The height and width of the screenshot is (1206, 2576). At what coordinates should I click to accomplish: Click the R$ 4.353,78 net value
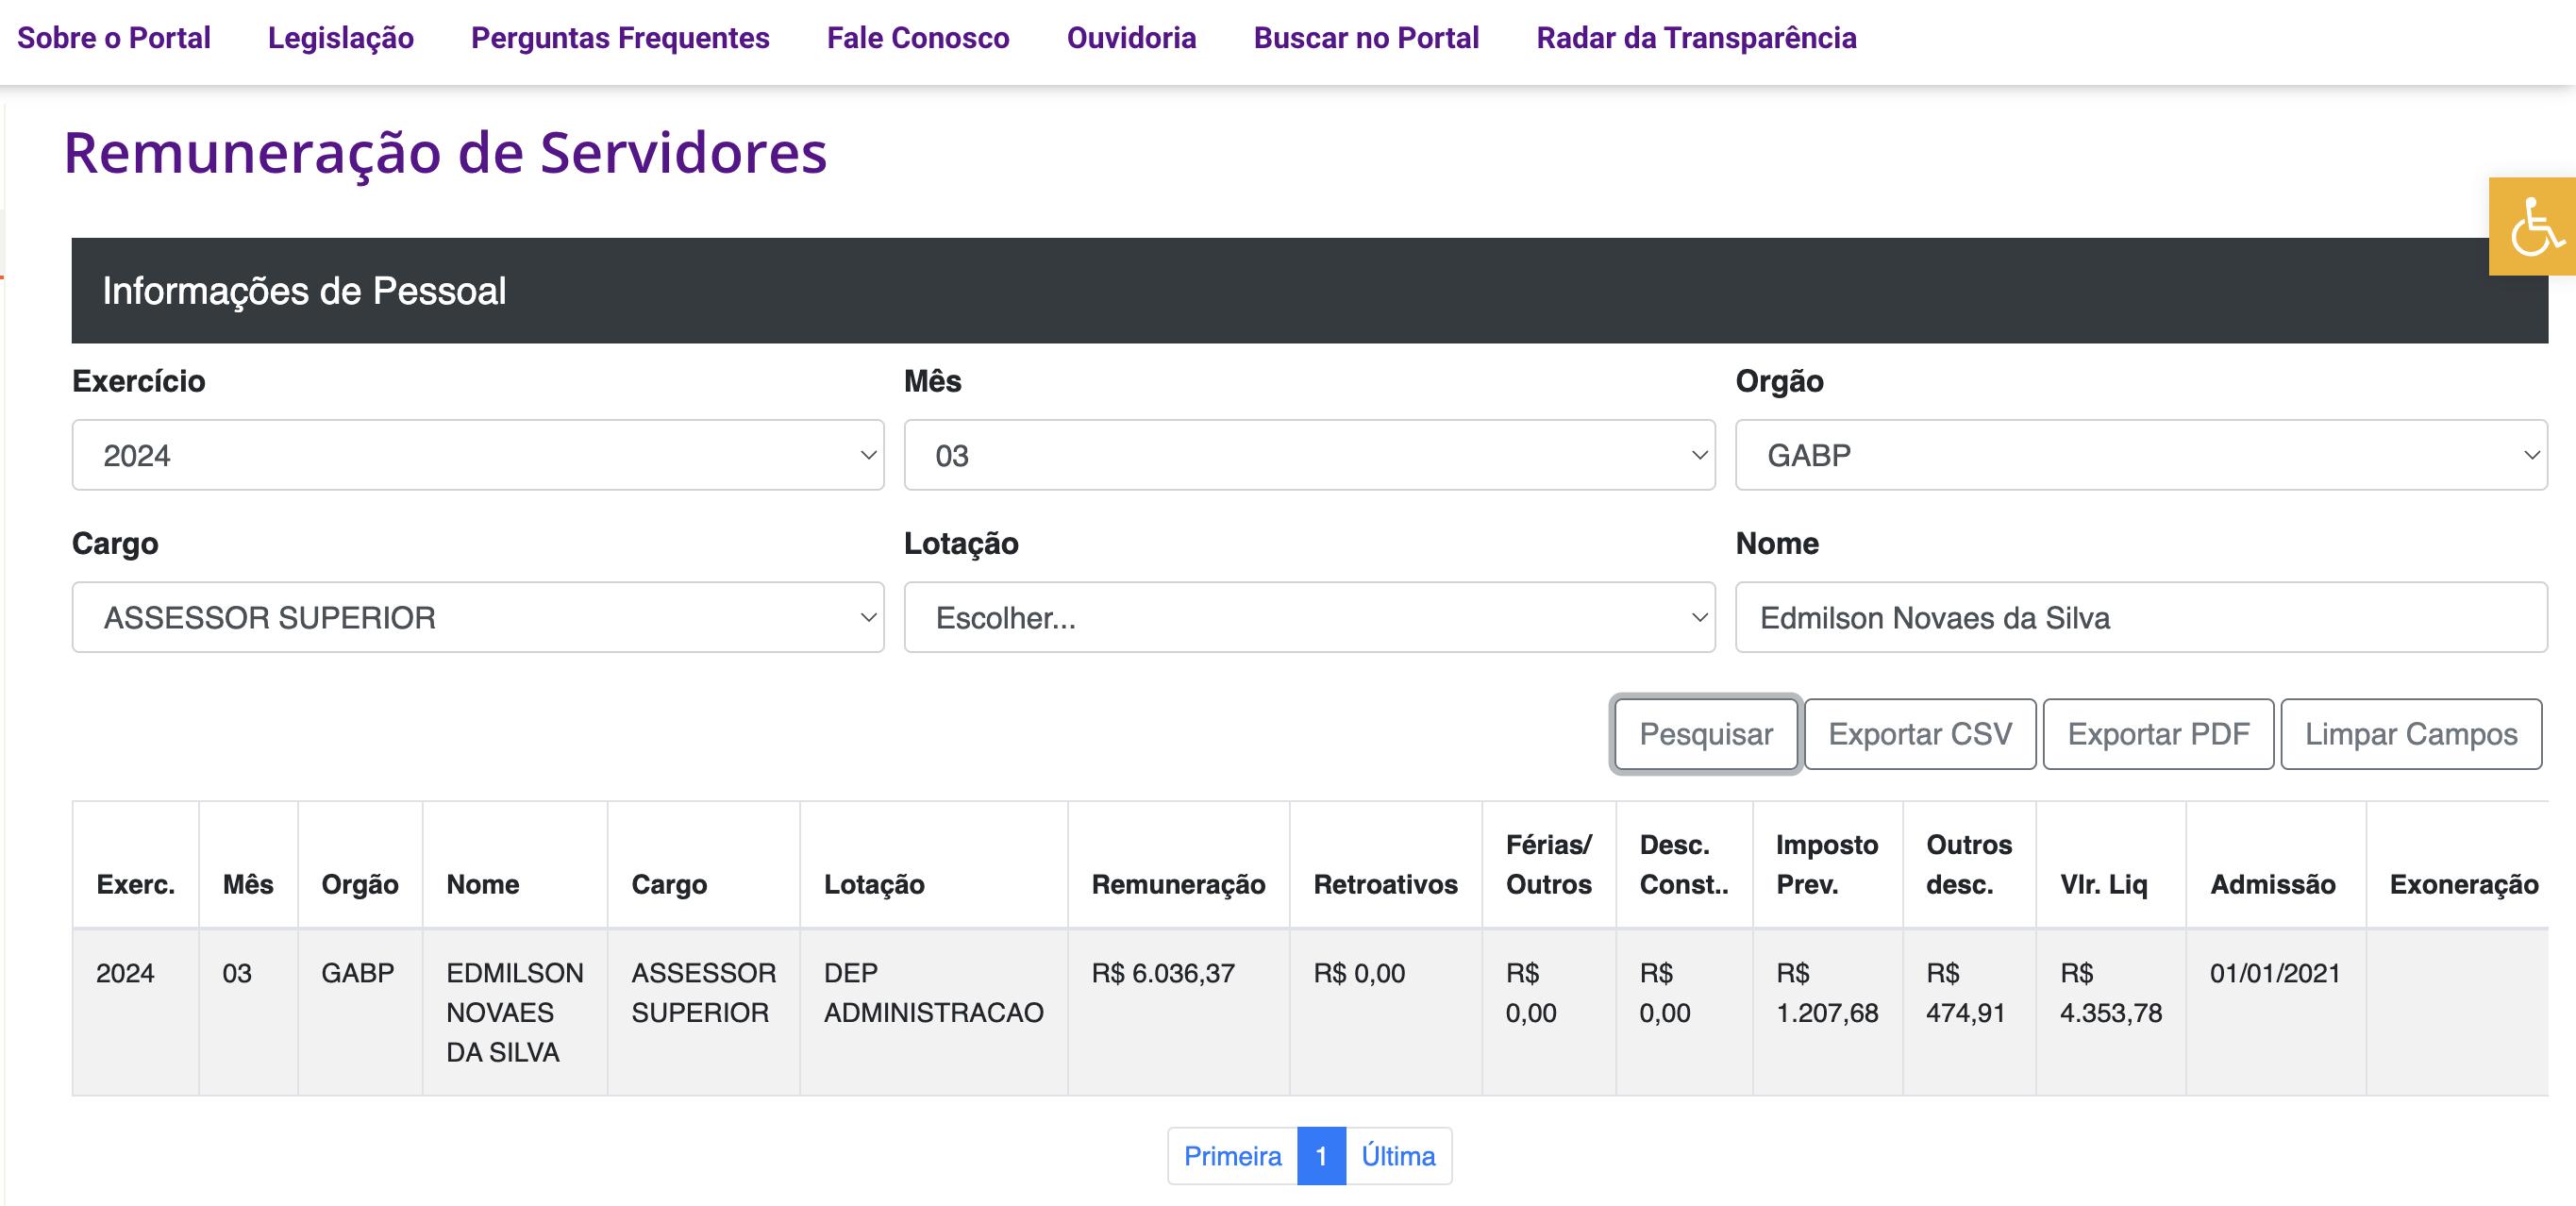point(2111,992)
